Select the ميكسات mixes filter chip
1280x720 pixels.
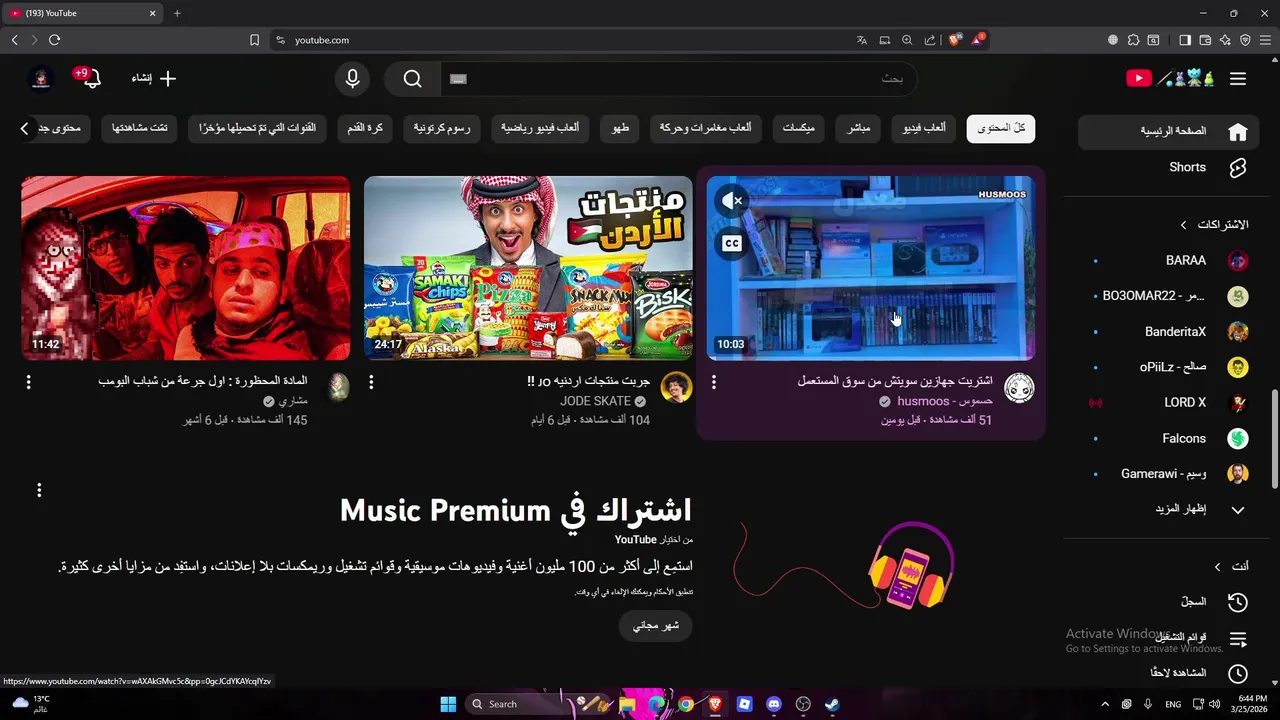click(x=798, y=128)
